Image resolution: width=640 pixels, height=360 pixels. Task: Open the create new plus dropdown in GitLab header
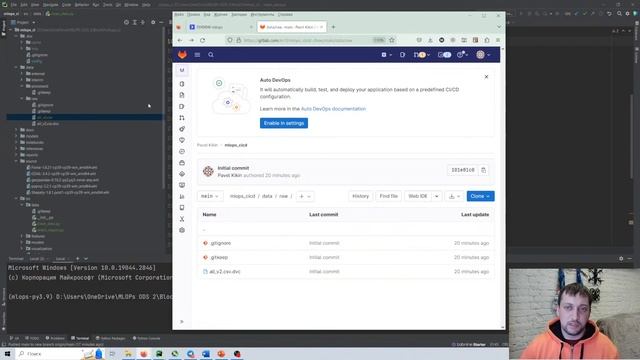click(x=386, y=55)
